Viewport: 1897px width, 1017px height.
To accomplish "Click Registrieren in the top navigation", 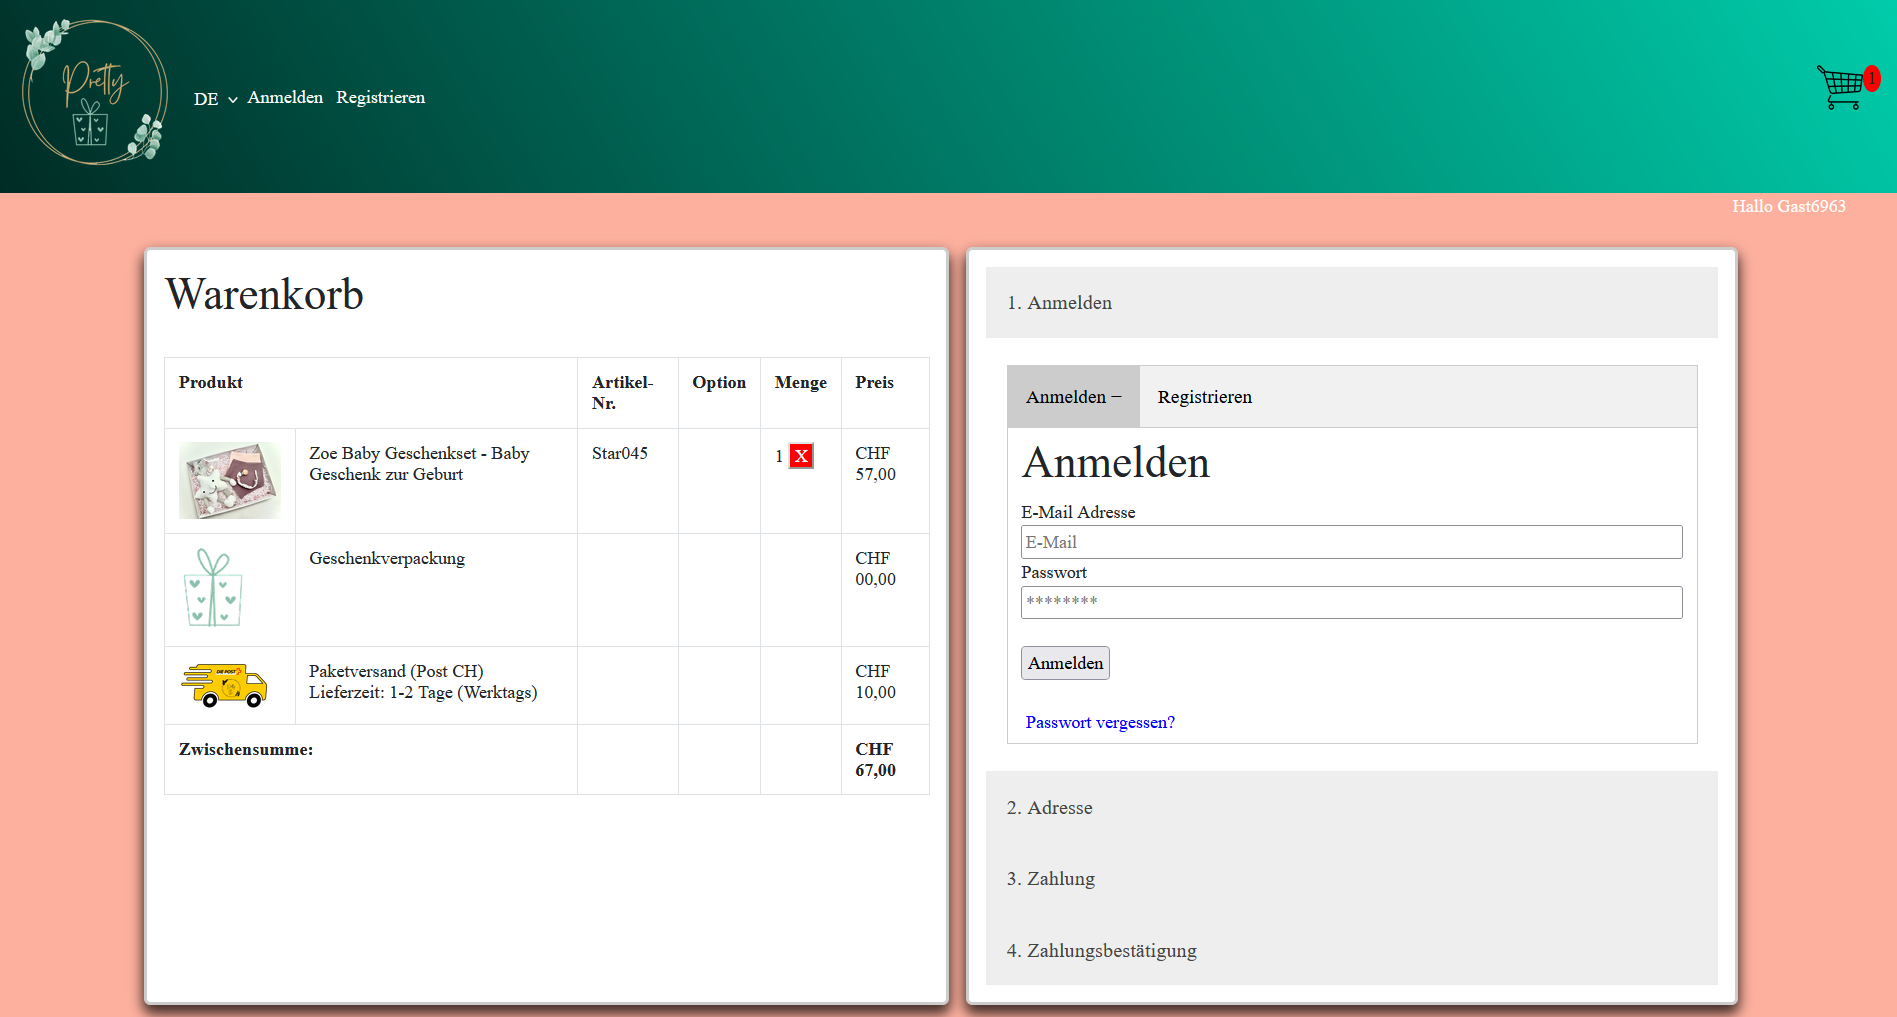I will [380, 97].
